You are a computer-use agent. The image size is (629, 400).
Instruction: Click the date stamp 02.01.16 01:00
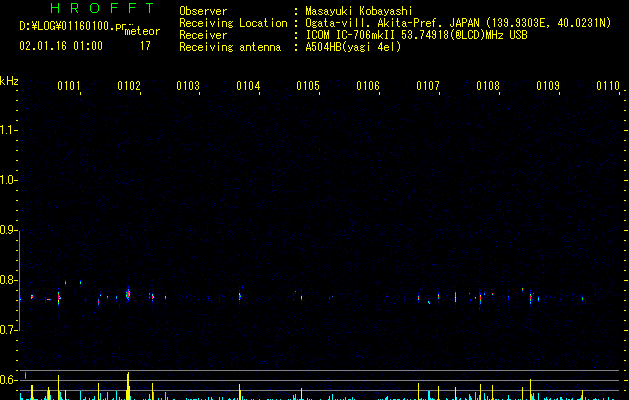[x=61, y=46]
